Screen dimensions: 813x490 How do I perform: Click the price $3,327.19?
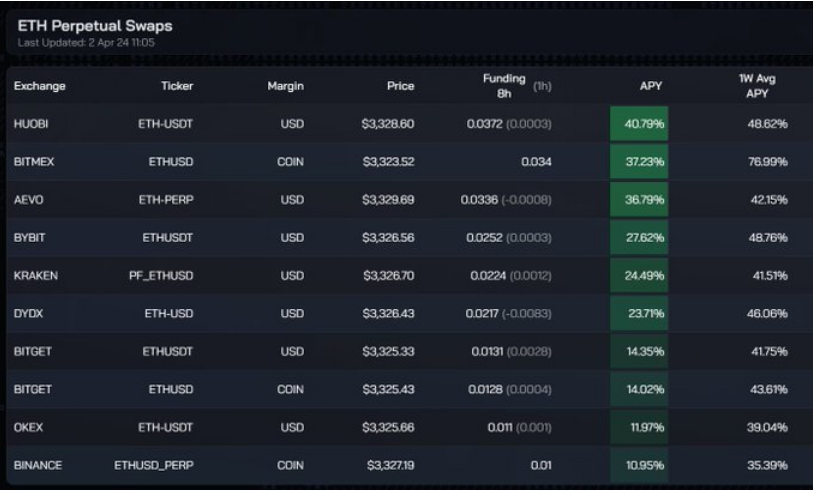(x=390, y=465)
